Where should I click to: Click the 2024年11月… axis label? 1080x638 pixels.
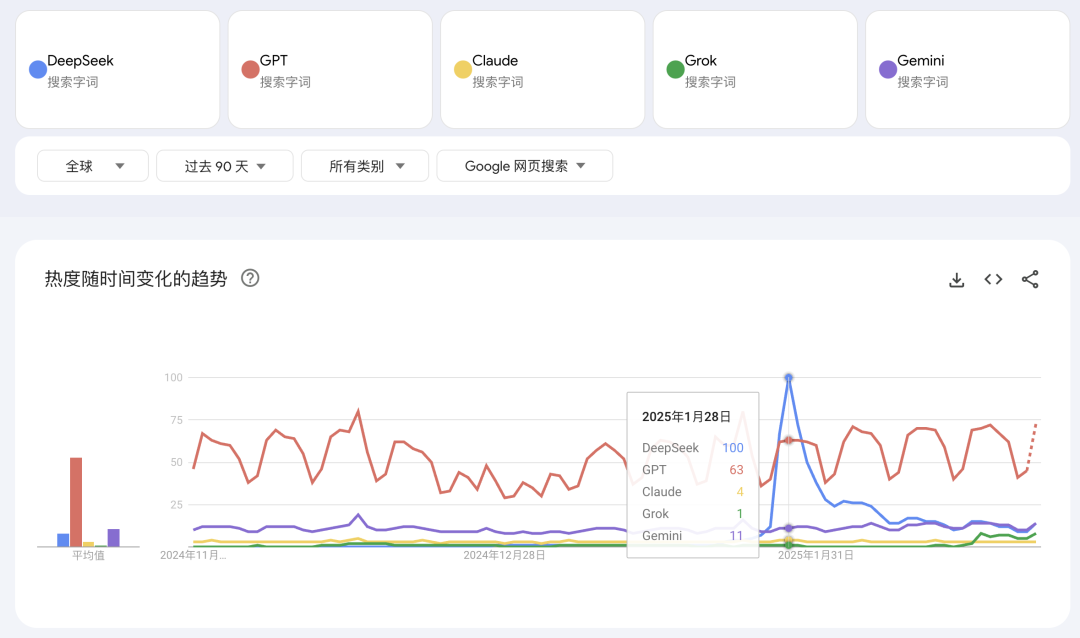point(193,555)
